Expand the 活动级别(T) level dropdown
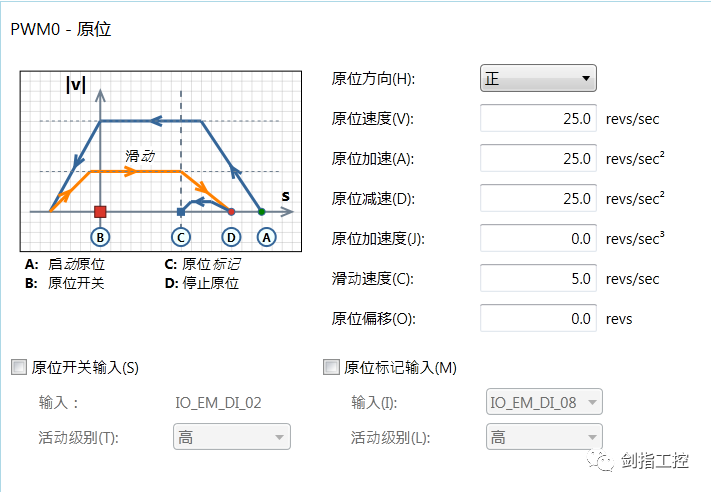The height and width of the screenshot is (492, 711). pyautogui.click(x=231, y=437)
